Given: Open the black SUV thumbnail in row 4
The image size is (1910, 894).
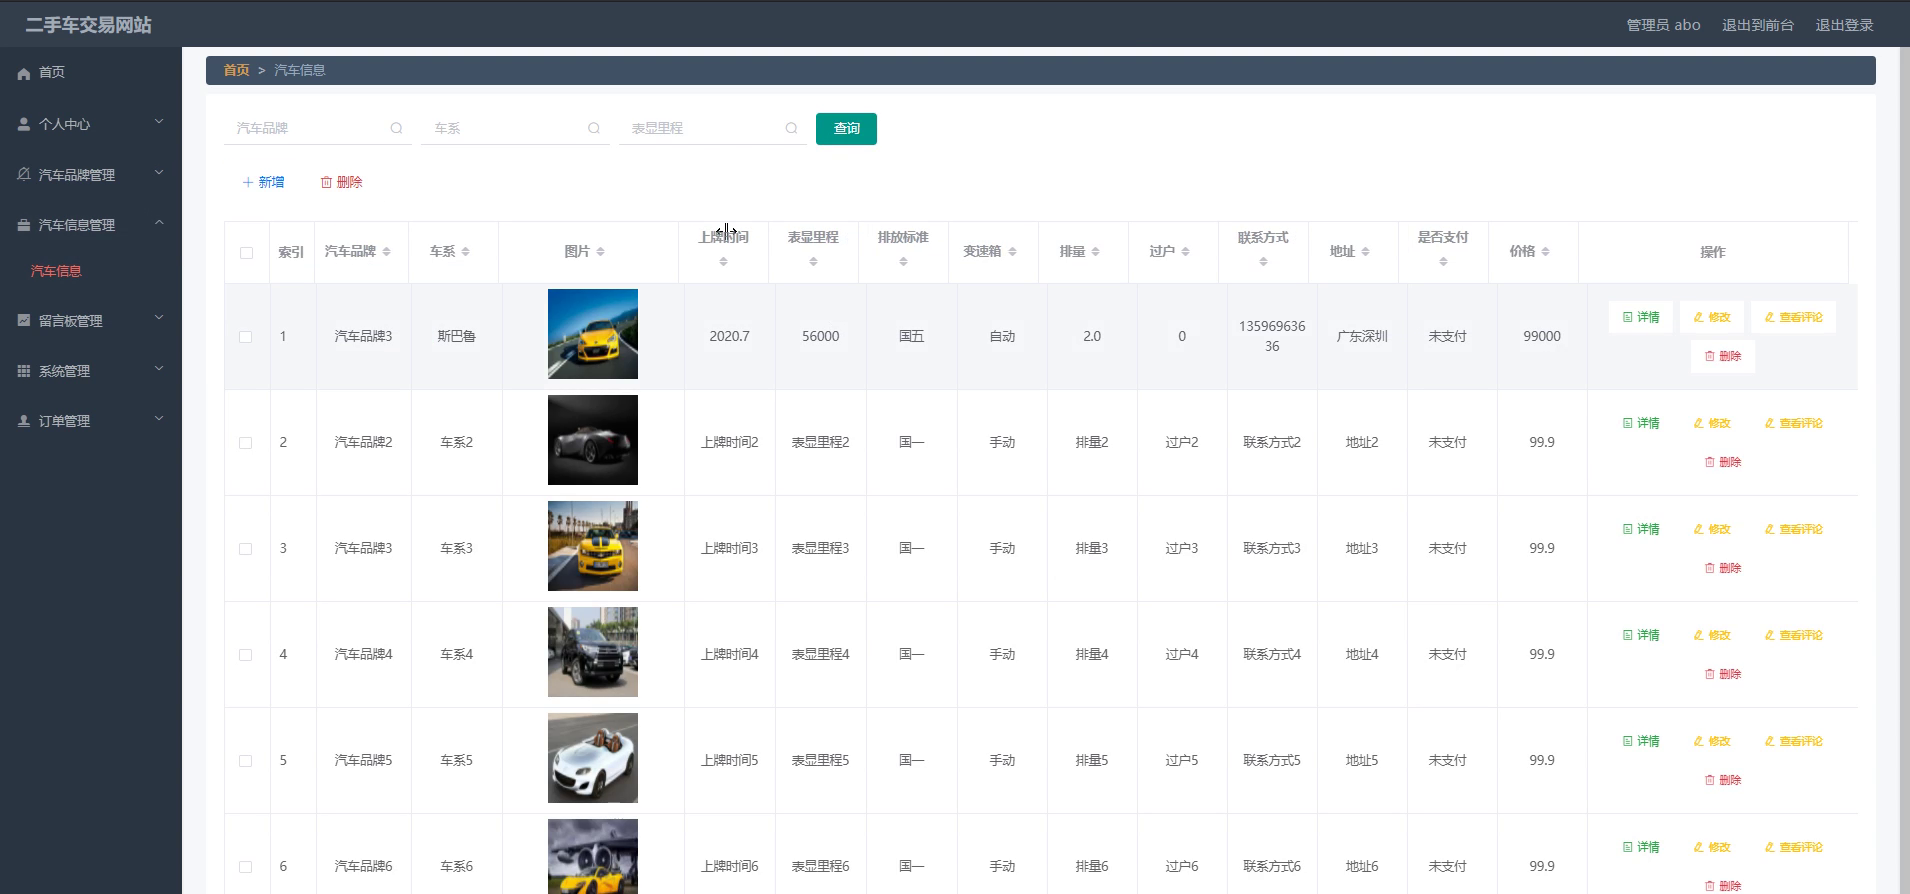Looking at the screenshot, I should (593, 652).
